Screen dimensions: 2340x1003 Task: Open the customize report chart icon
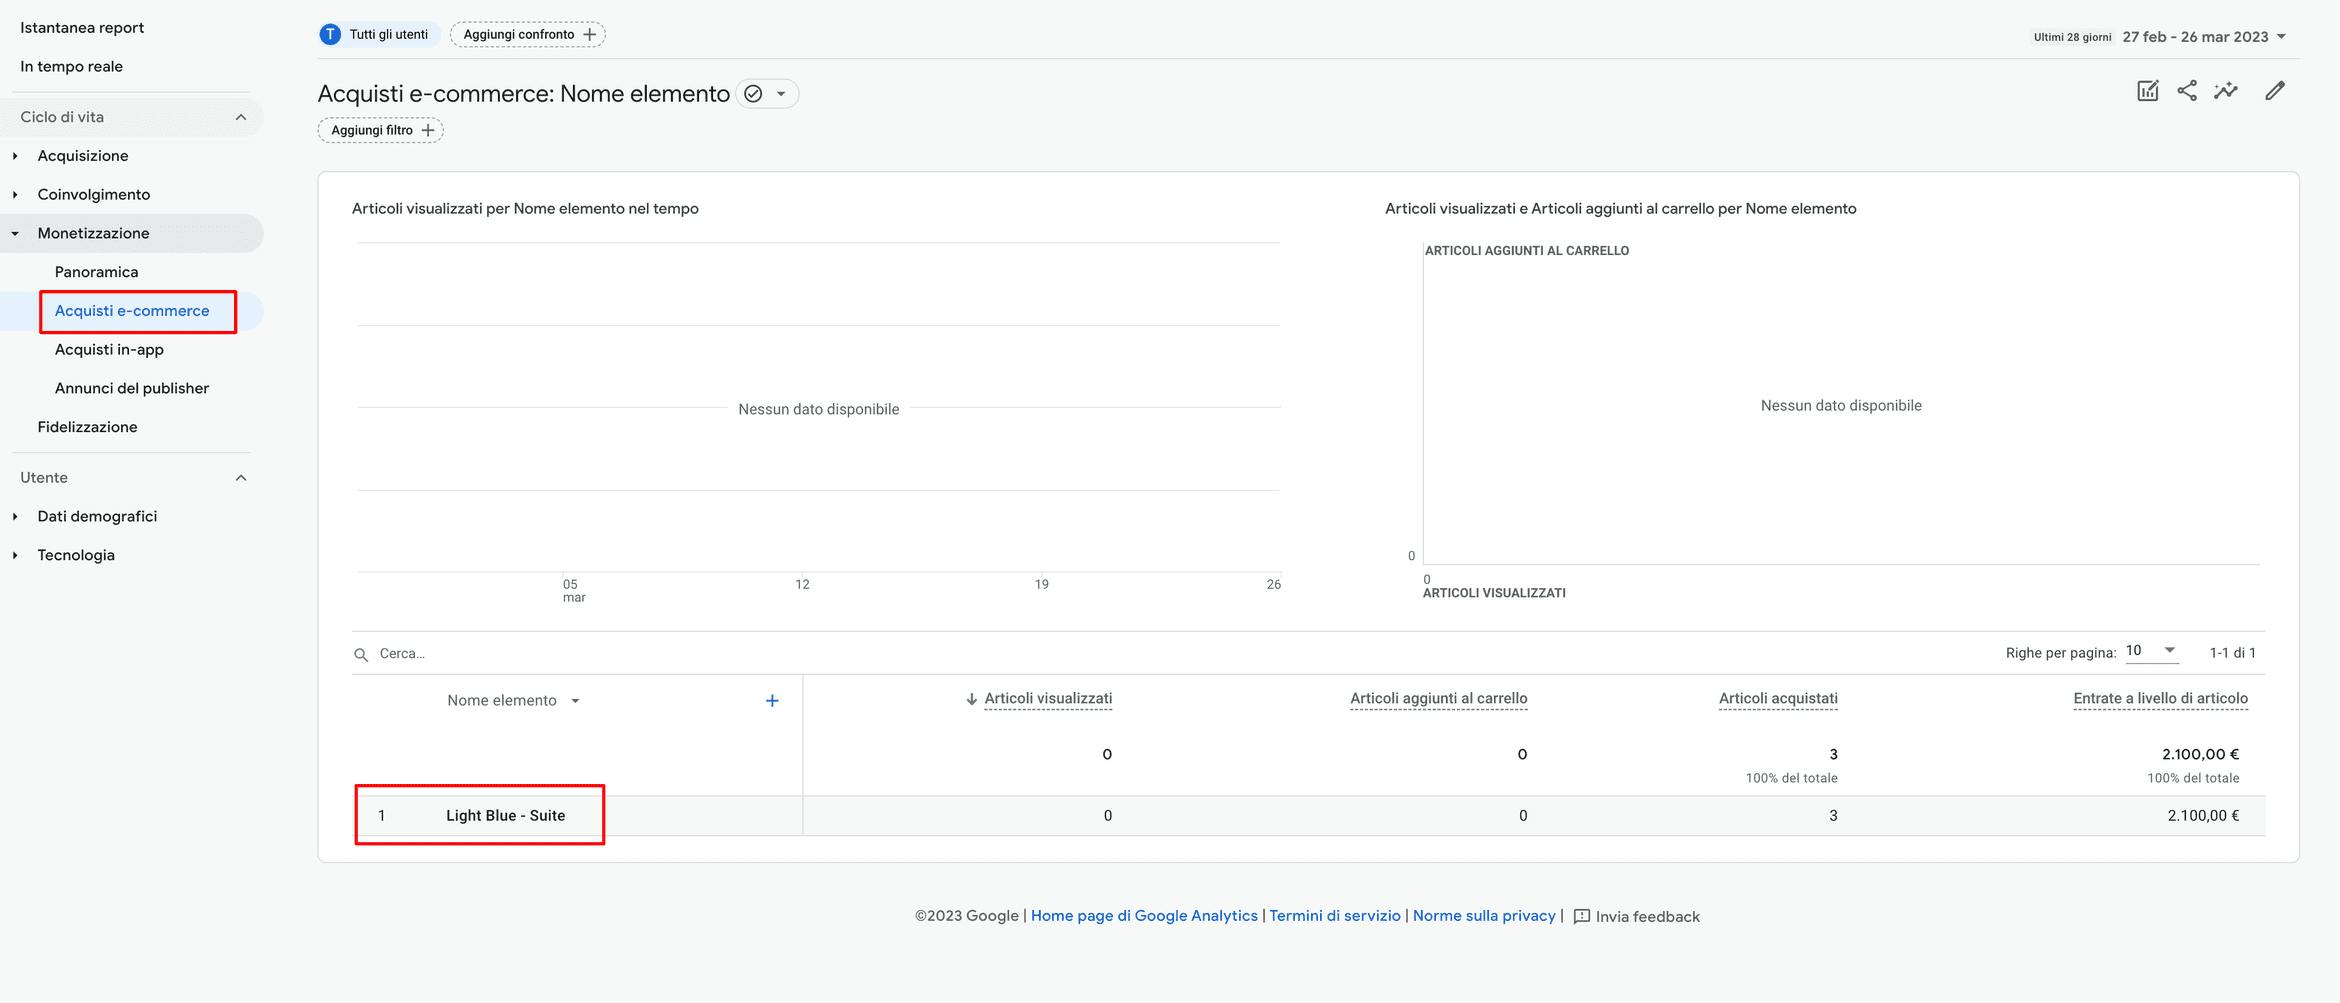coord(2147,91)
